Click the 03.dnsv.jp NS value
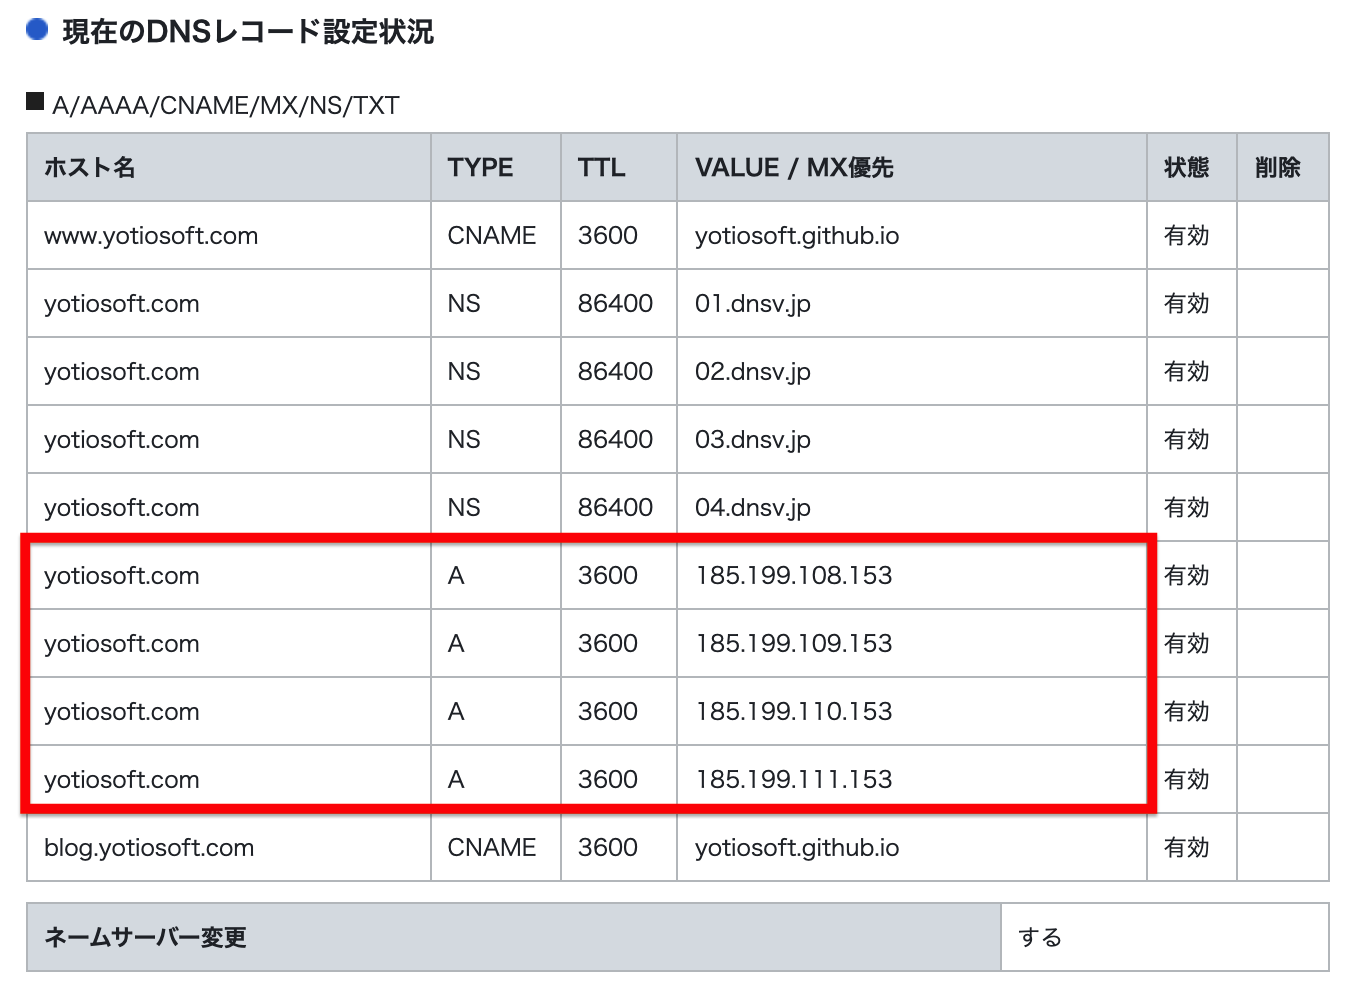Viewport: 1360px width, 984px height. tap(753, 440)
